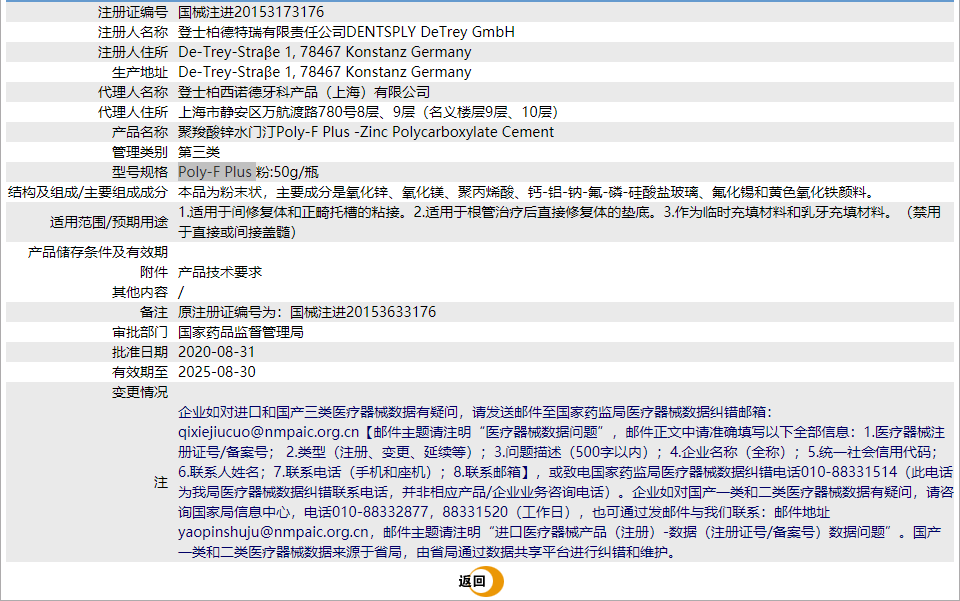Click attachment value 产品技术要求

pyautogui.click(x=220, y=272)
